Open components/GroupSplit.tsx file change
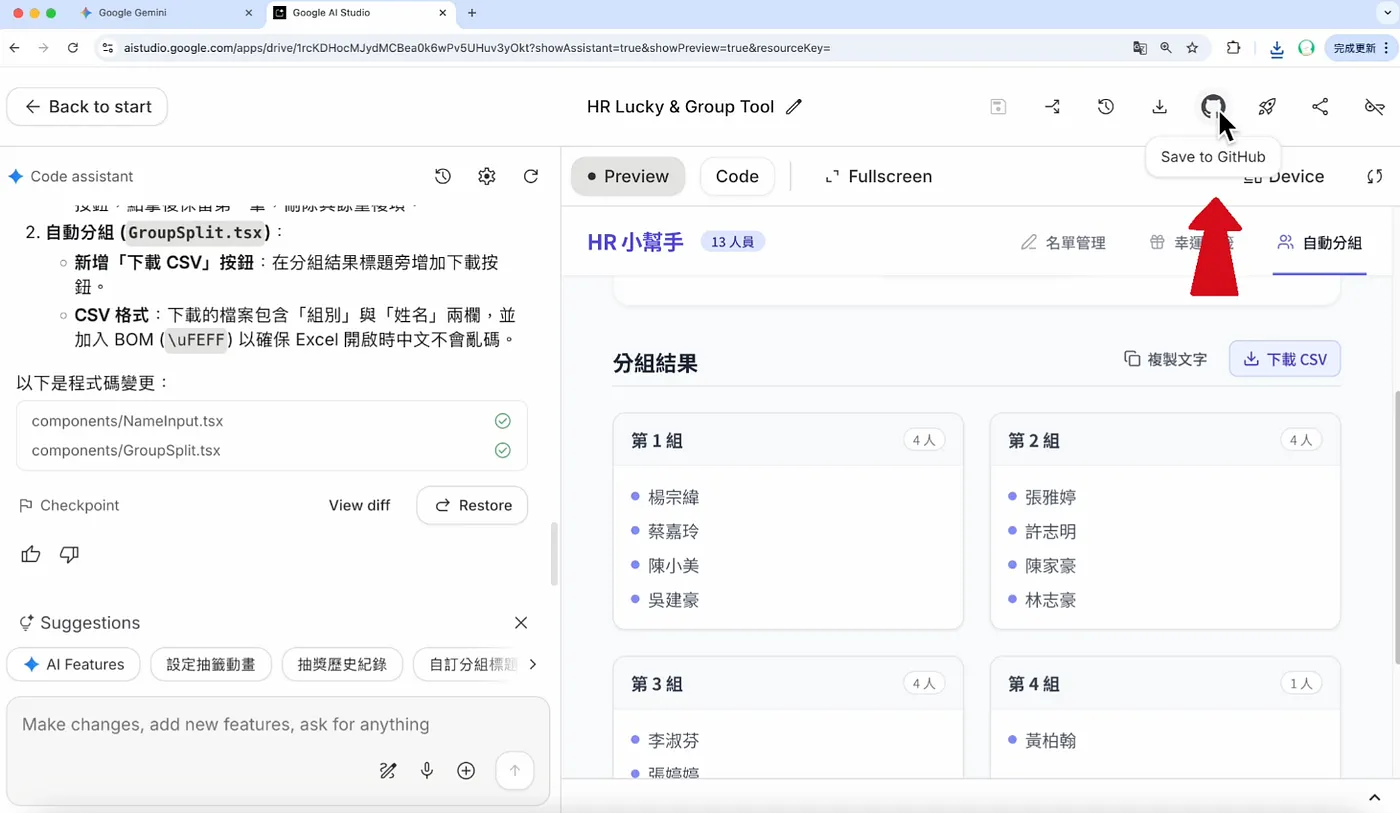The width and height of the screenshot is (1400, 813). (272, 450)
